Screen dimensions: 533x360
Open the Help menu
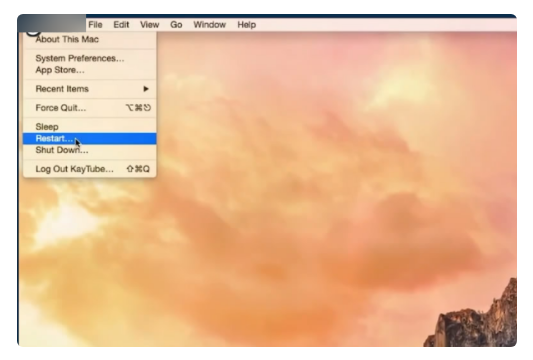[x=246, y=25]
